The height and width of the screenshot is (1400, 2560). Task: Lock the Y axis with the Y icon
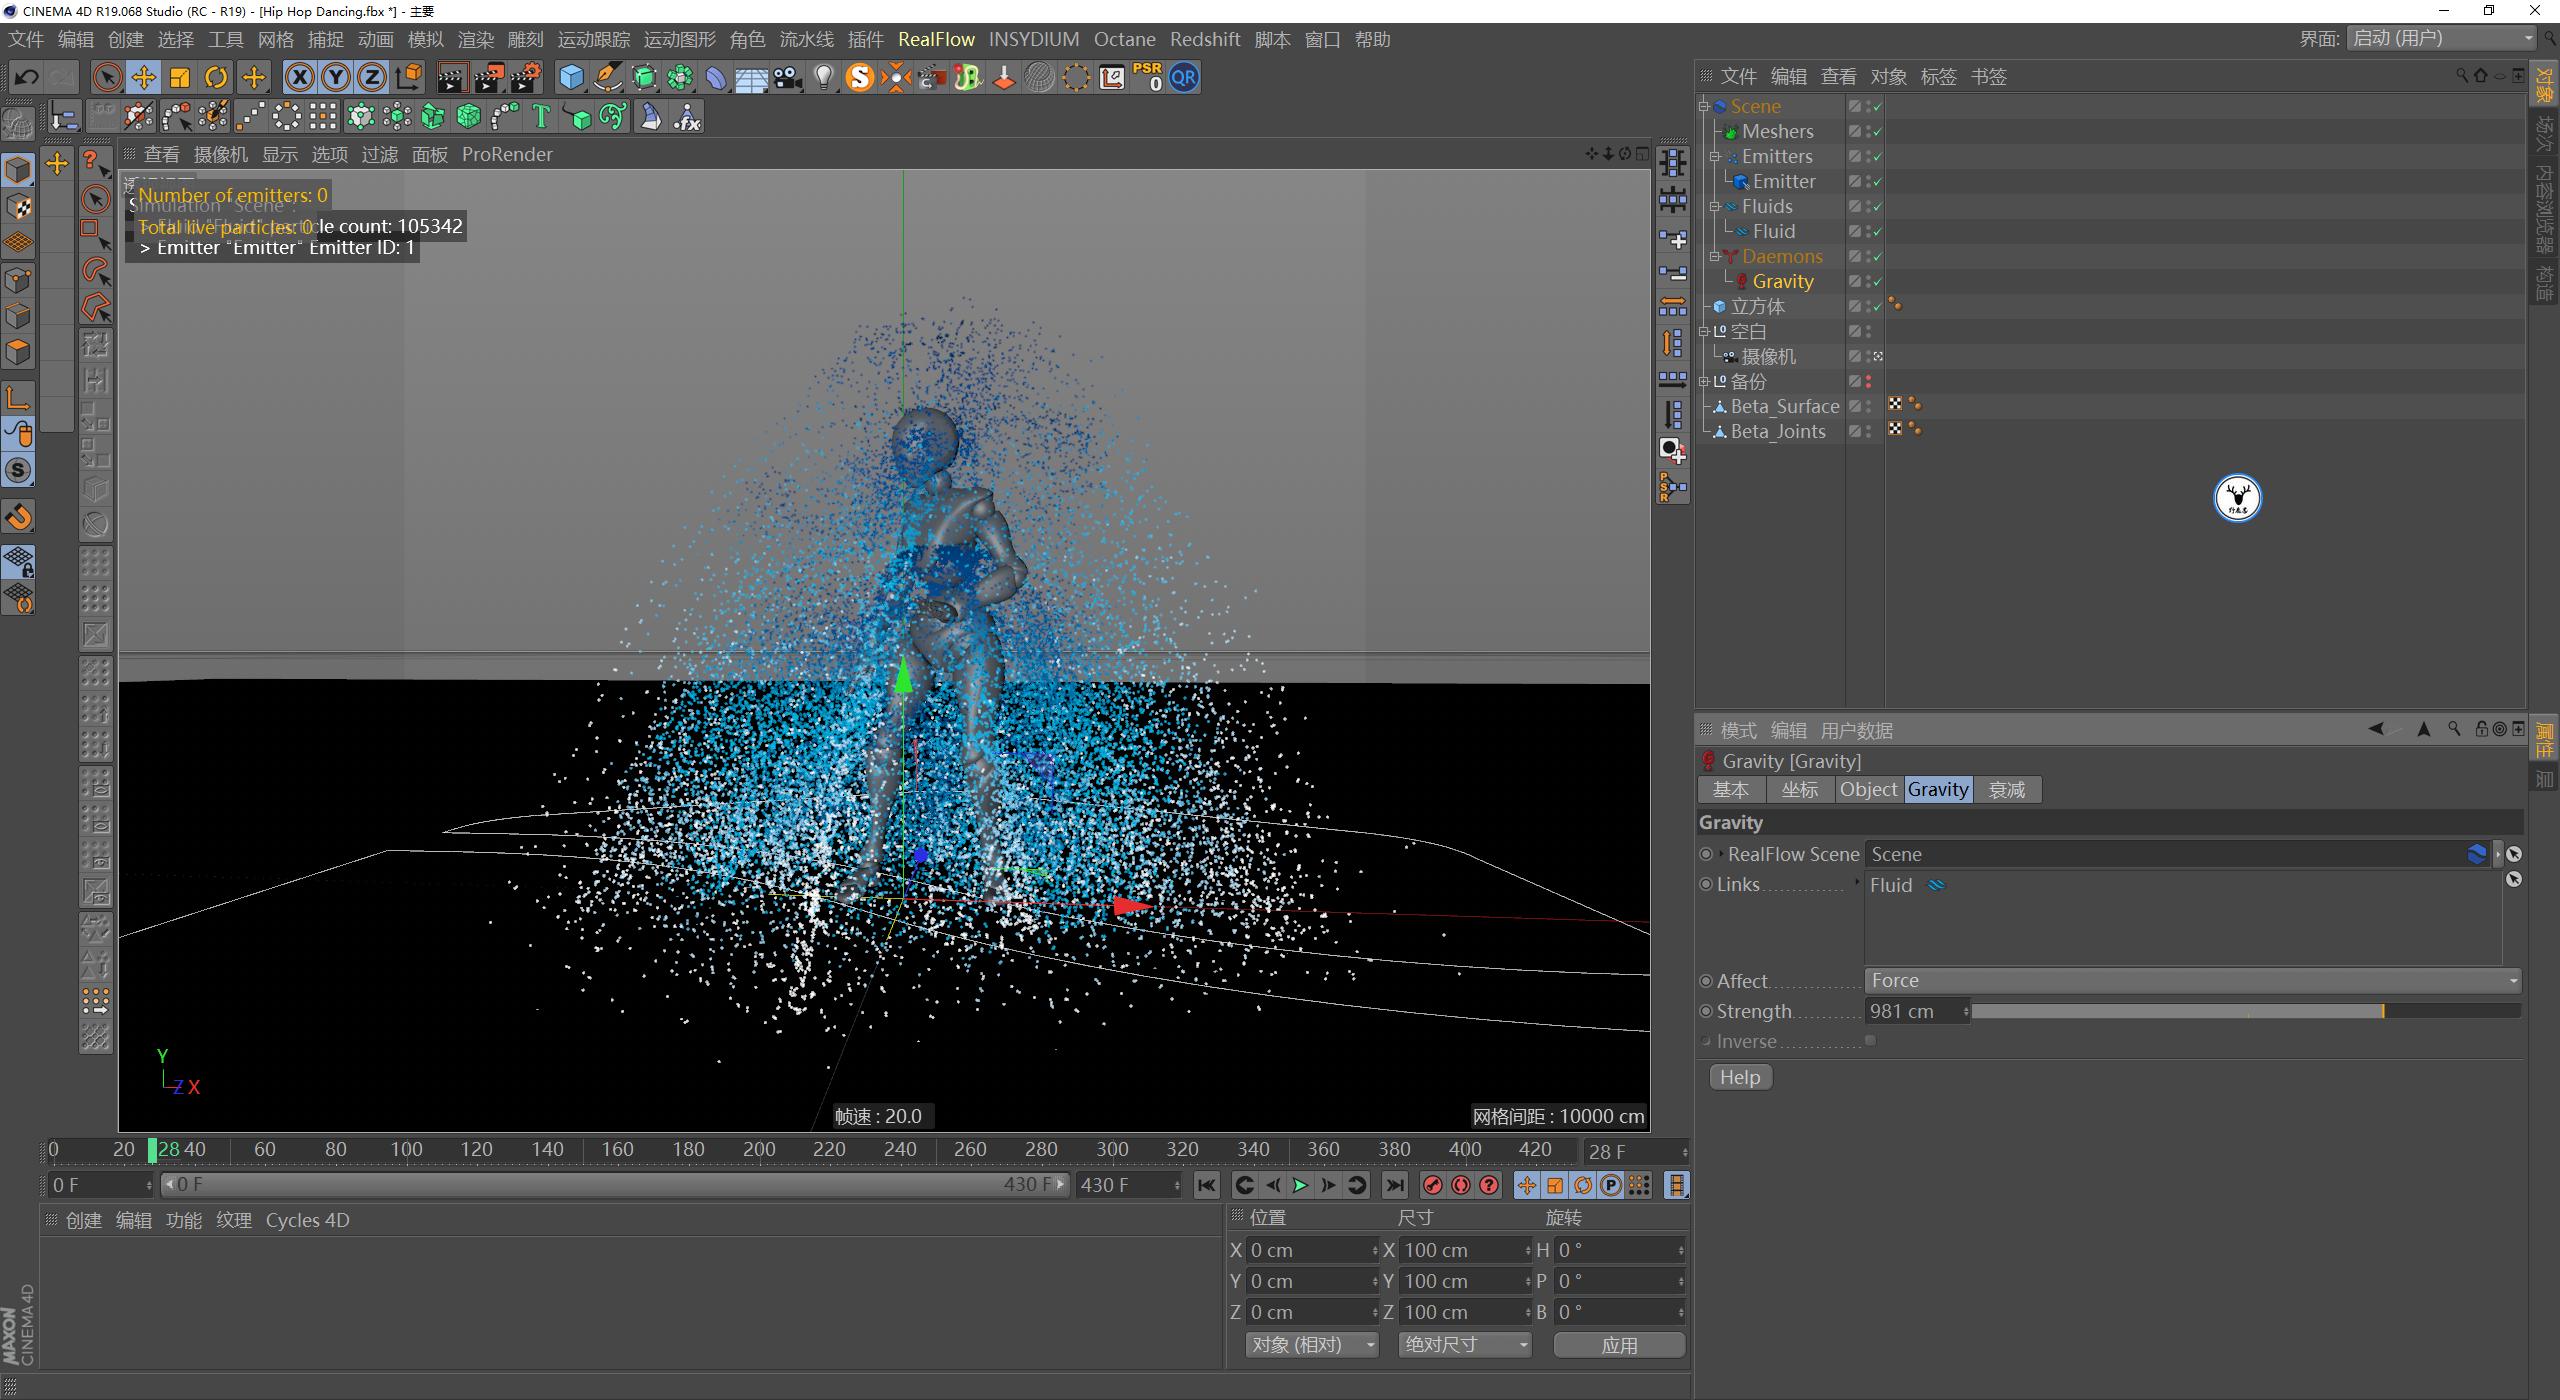click(336, 77)
